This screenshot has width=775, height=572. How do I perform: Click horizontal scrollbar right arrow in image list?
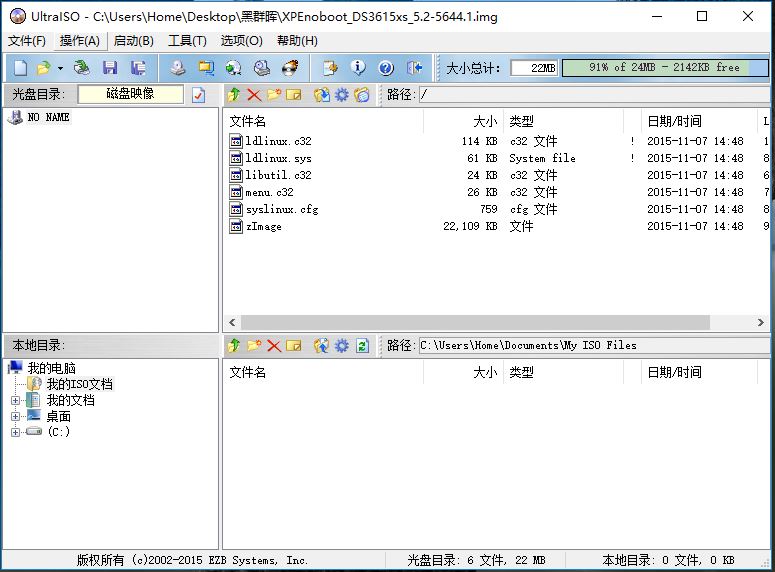[760, 322]
